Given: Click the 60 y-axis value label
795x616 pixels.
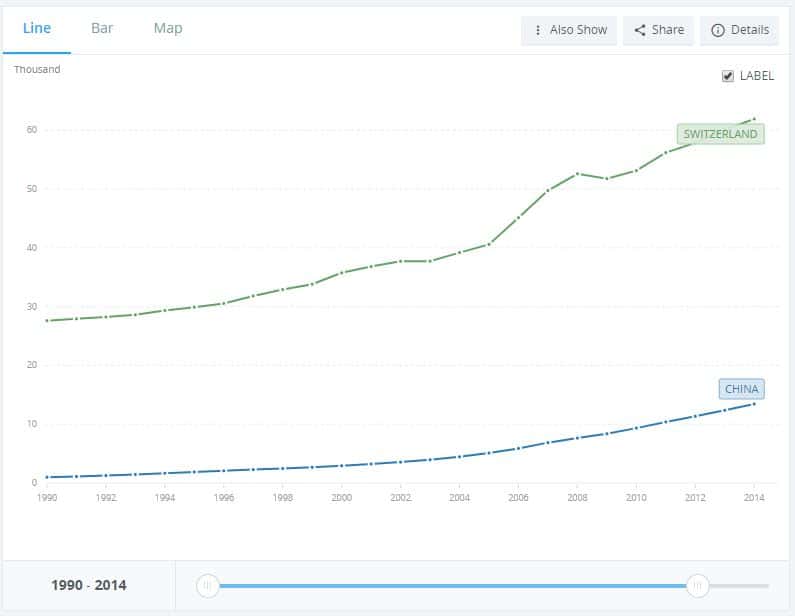Looking at the screenshot, I should (x=32, y=129).
